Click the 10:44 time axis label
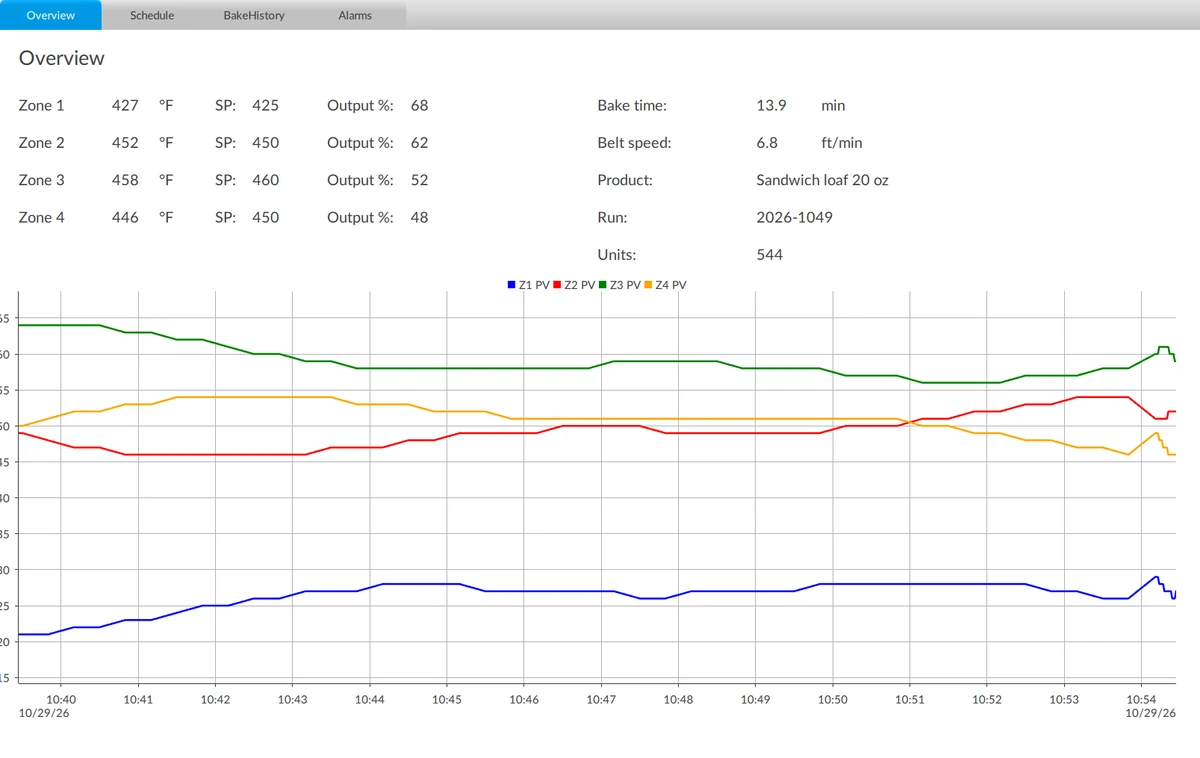Image resolution: width=1200 pixels, height=758 pixels. click(x=370, y=700)
